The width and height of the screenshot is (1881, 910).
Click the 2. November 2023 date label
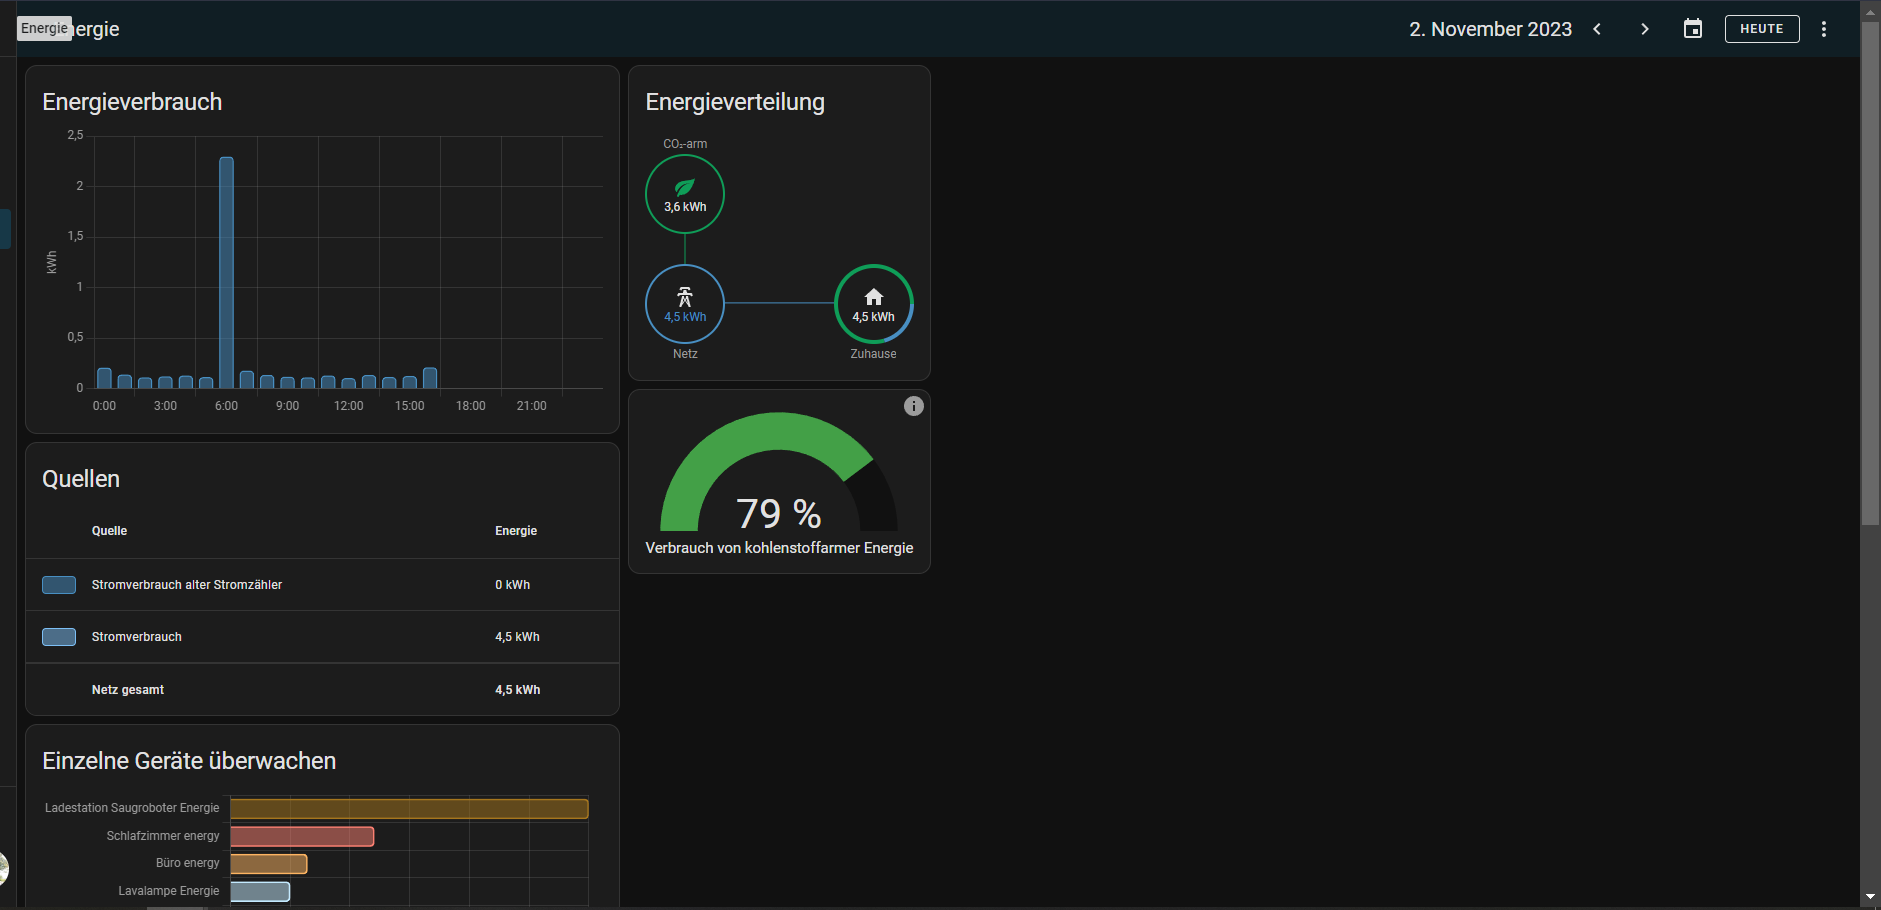point(1490,29)
